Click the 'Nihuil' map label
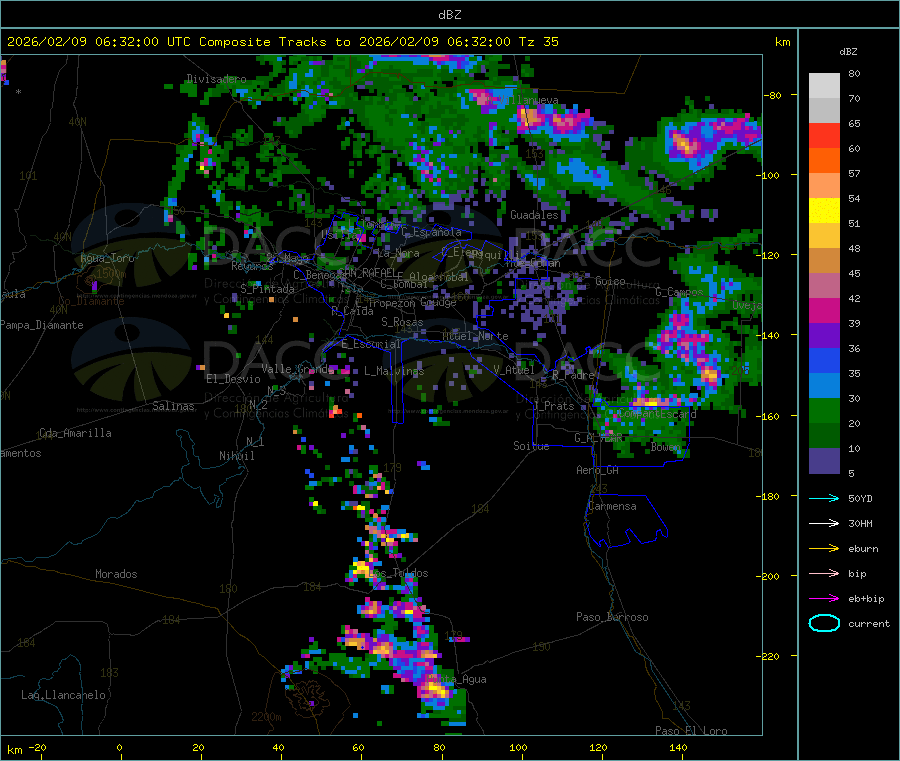900x761 pixels. point(236,456)
